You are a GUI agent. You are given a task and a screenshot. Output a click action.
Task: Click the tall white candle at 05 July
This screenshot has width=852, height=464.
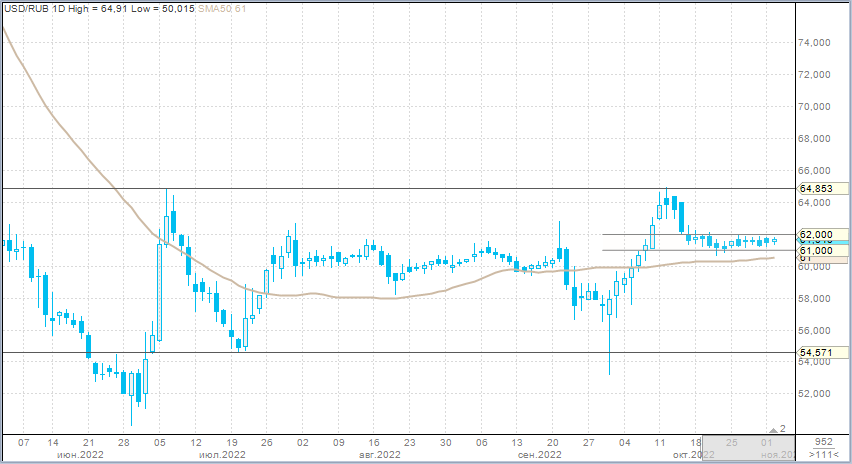(158, 290)
